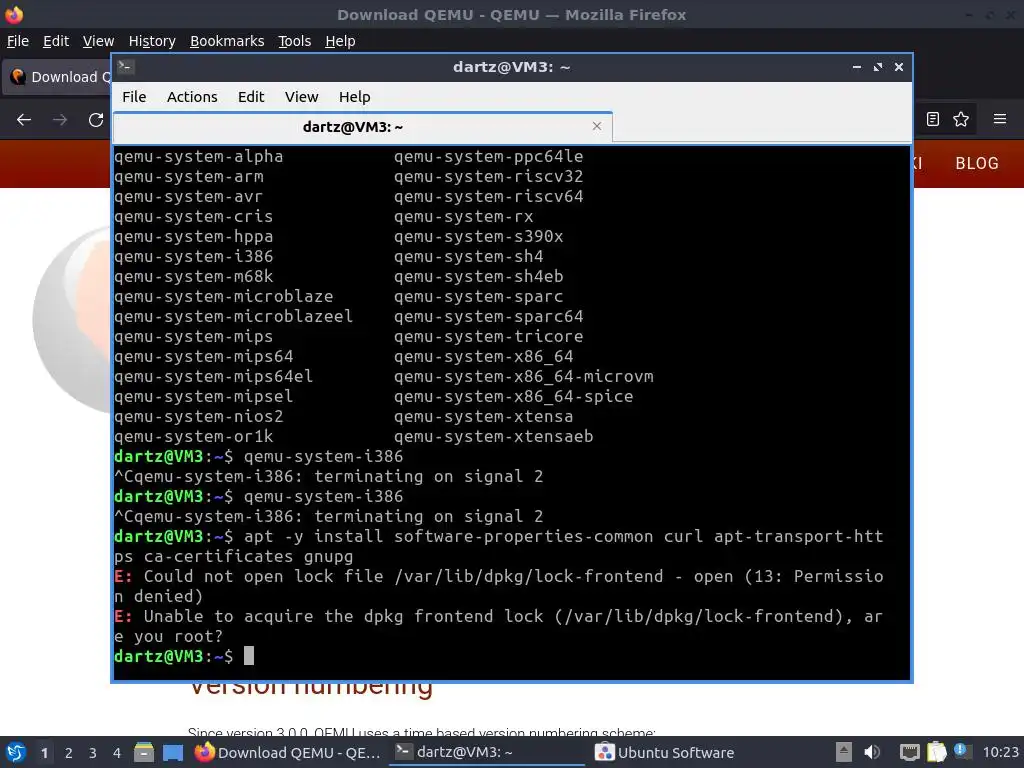Reload the page in Firefox
Screen dimensions: 1024x768
point(96,120)
